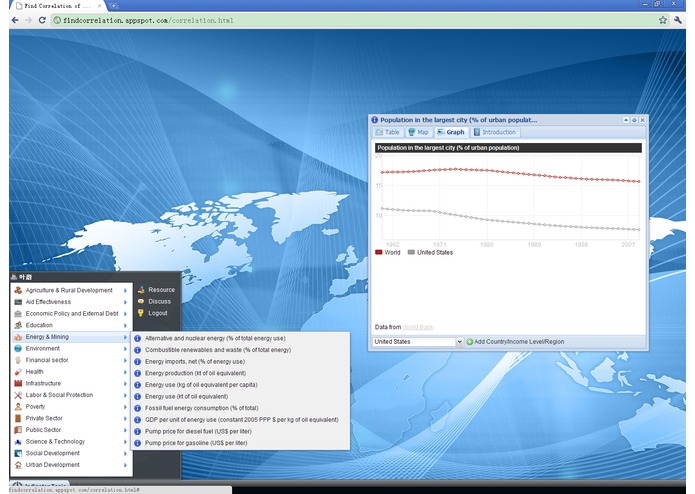
Task: Click the Science & Technology icon
Action: point(18,442)
